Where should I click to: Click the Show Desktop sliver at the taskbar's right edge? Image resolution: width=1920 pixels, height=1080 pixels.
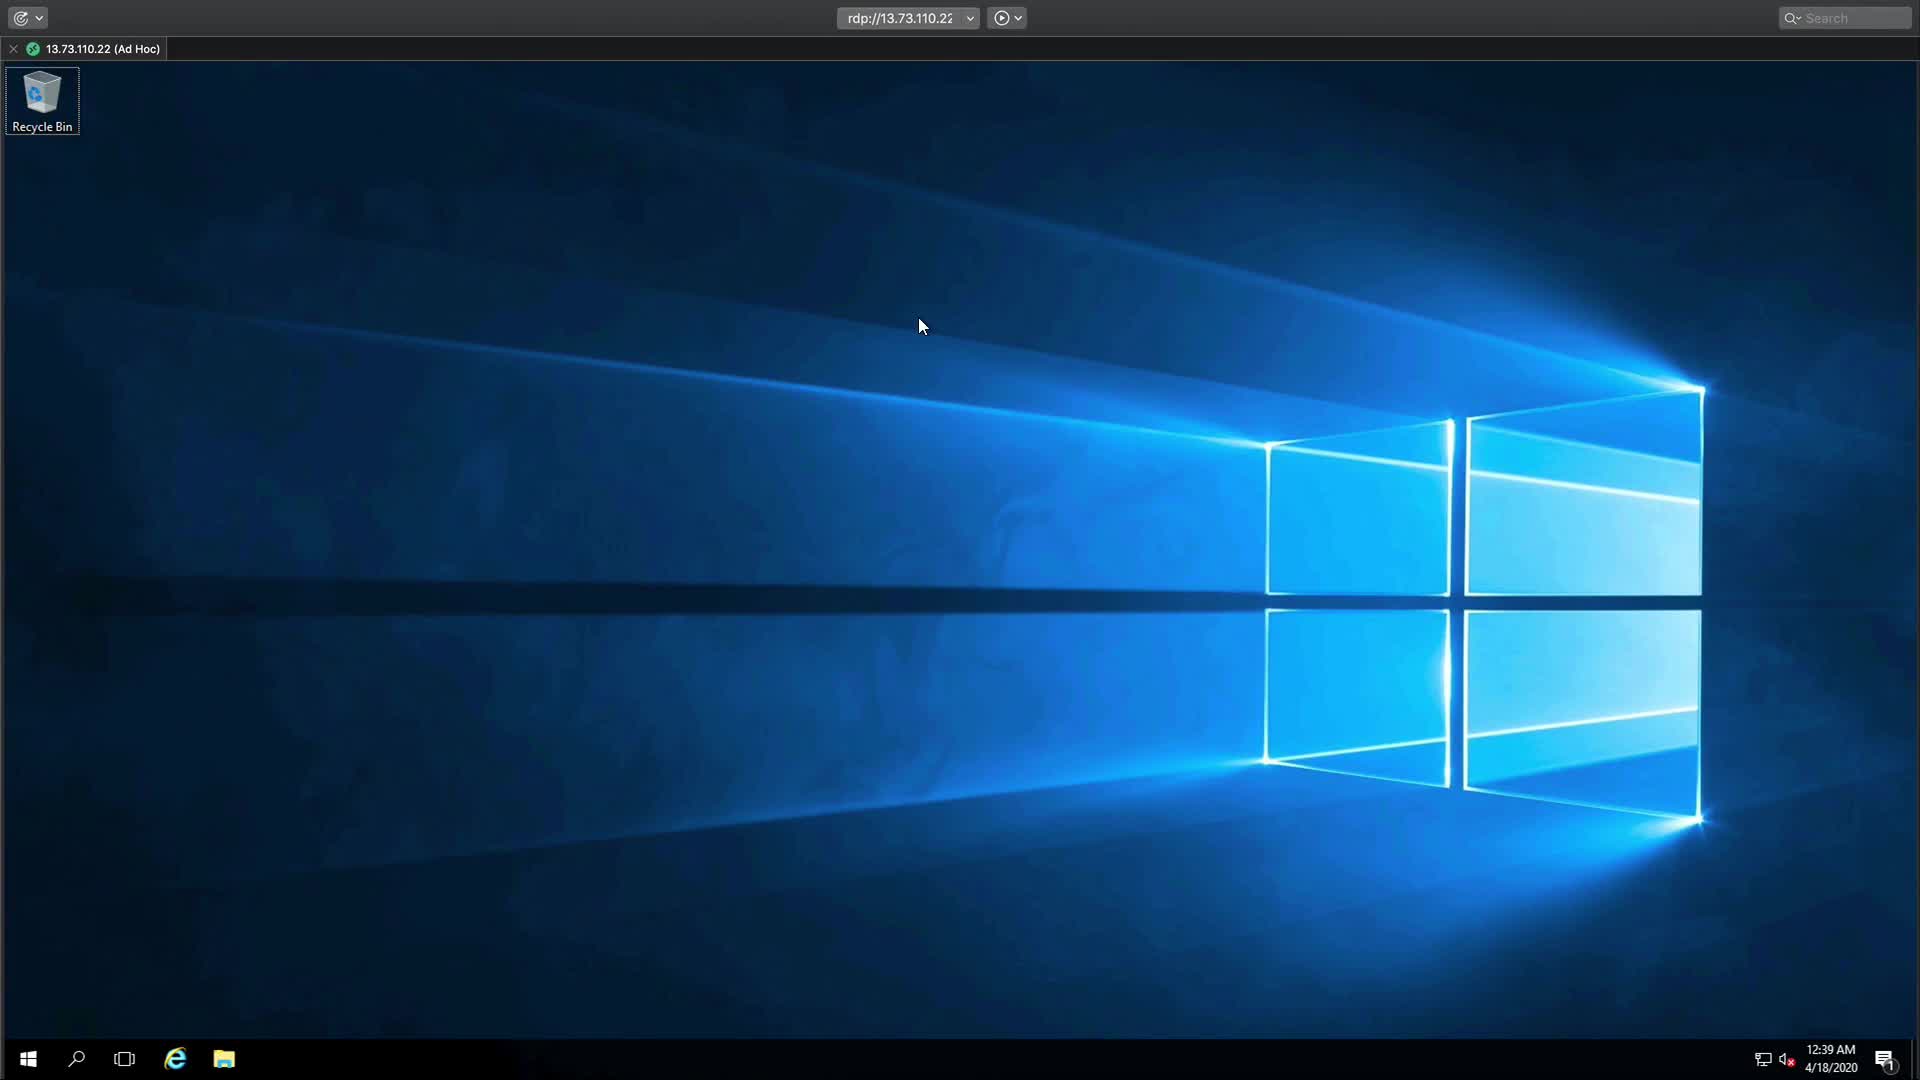point(1916,1059)
